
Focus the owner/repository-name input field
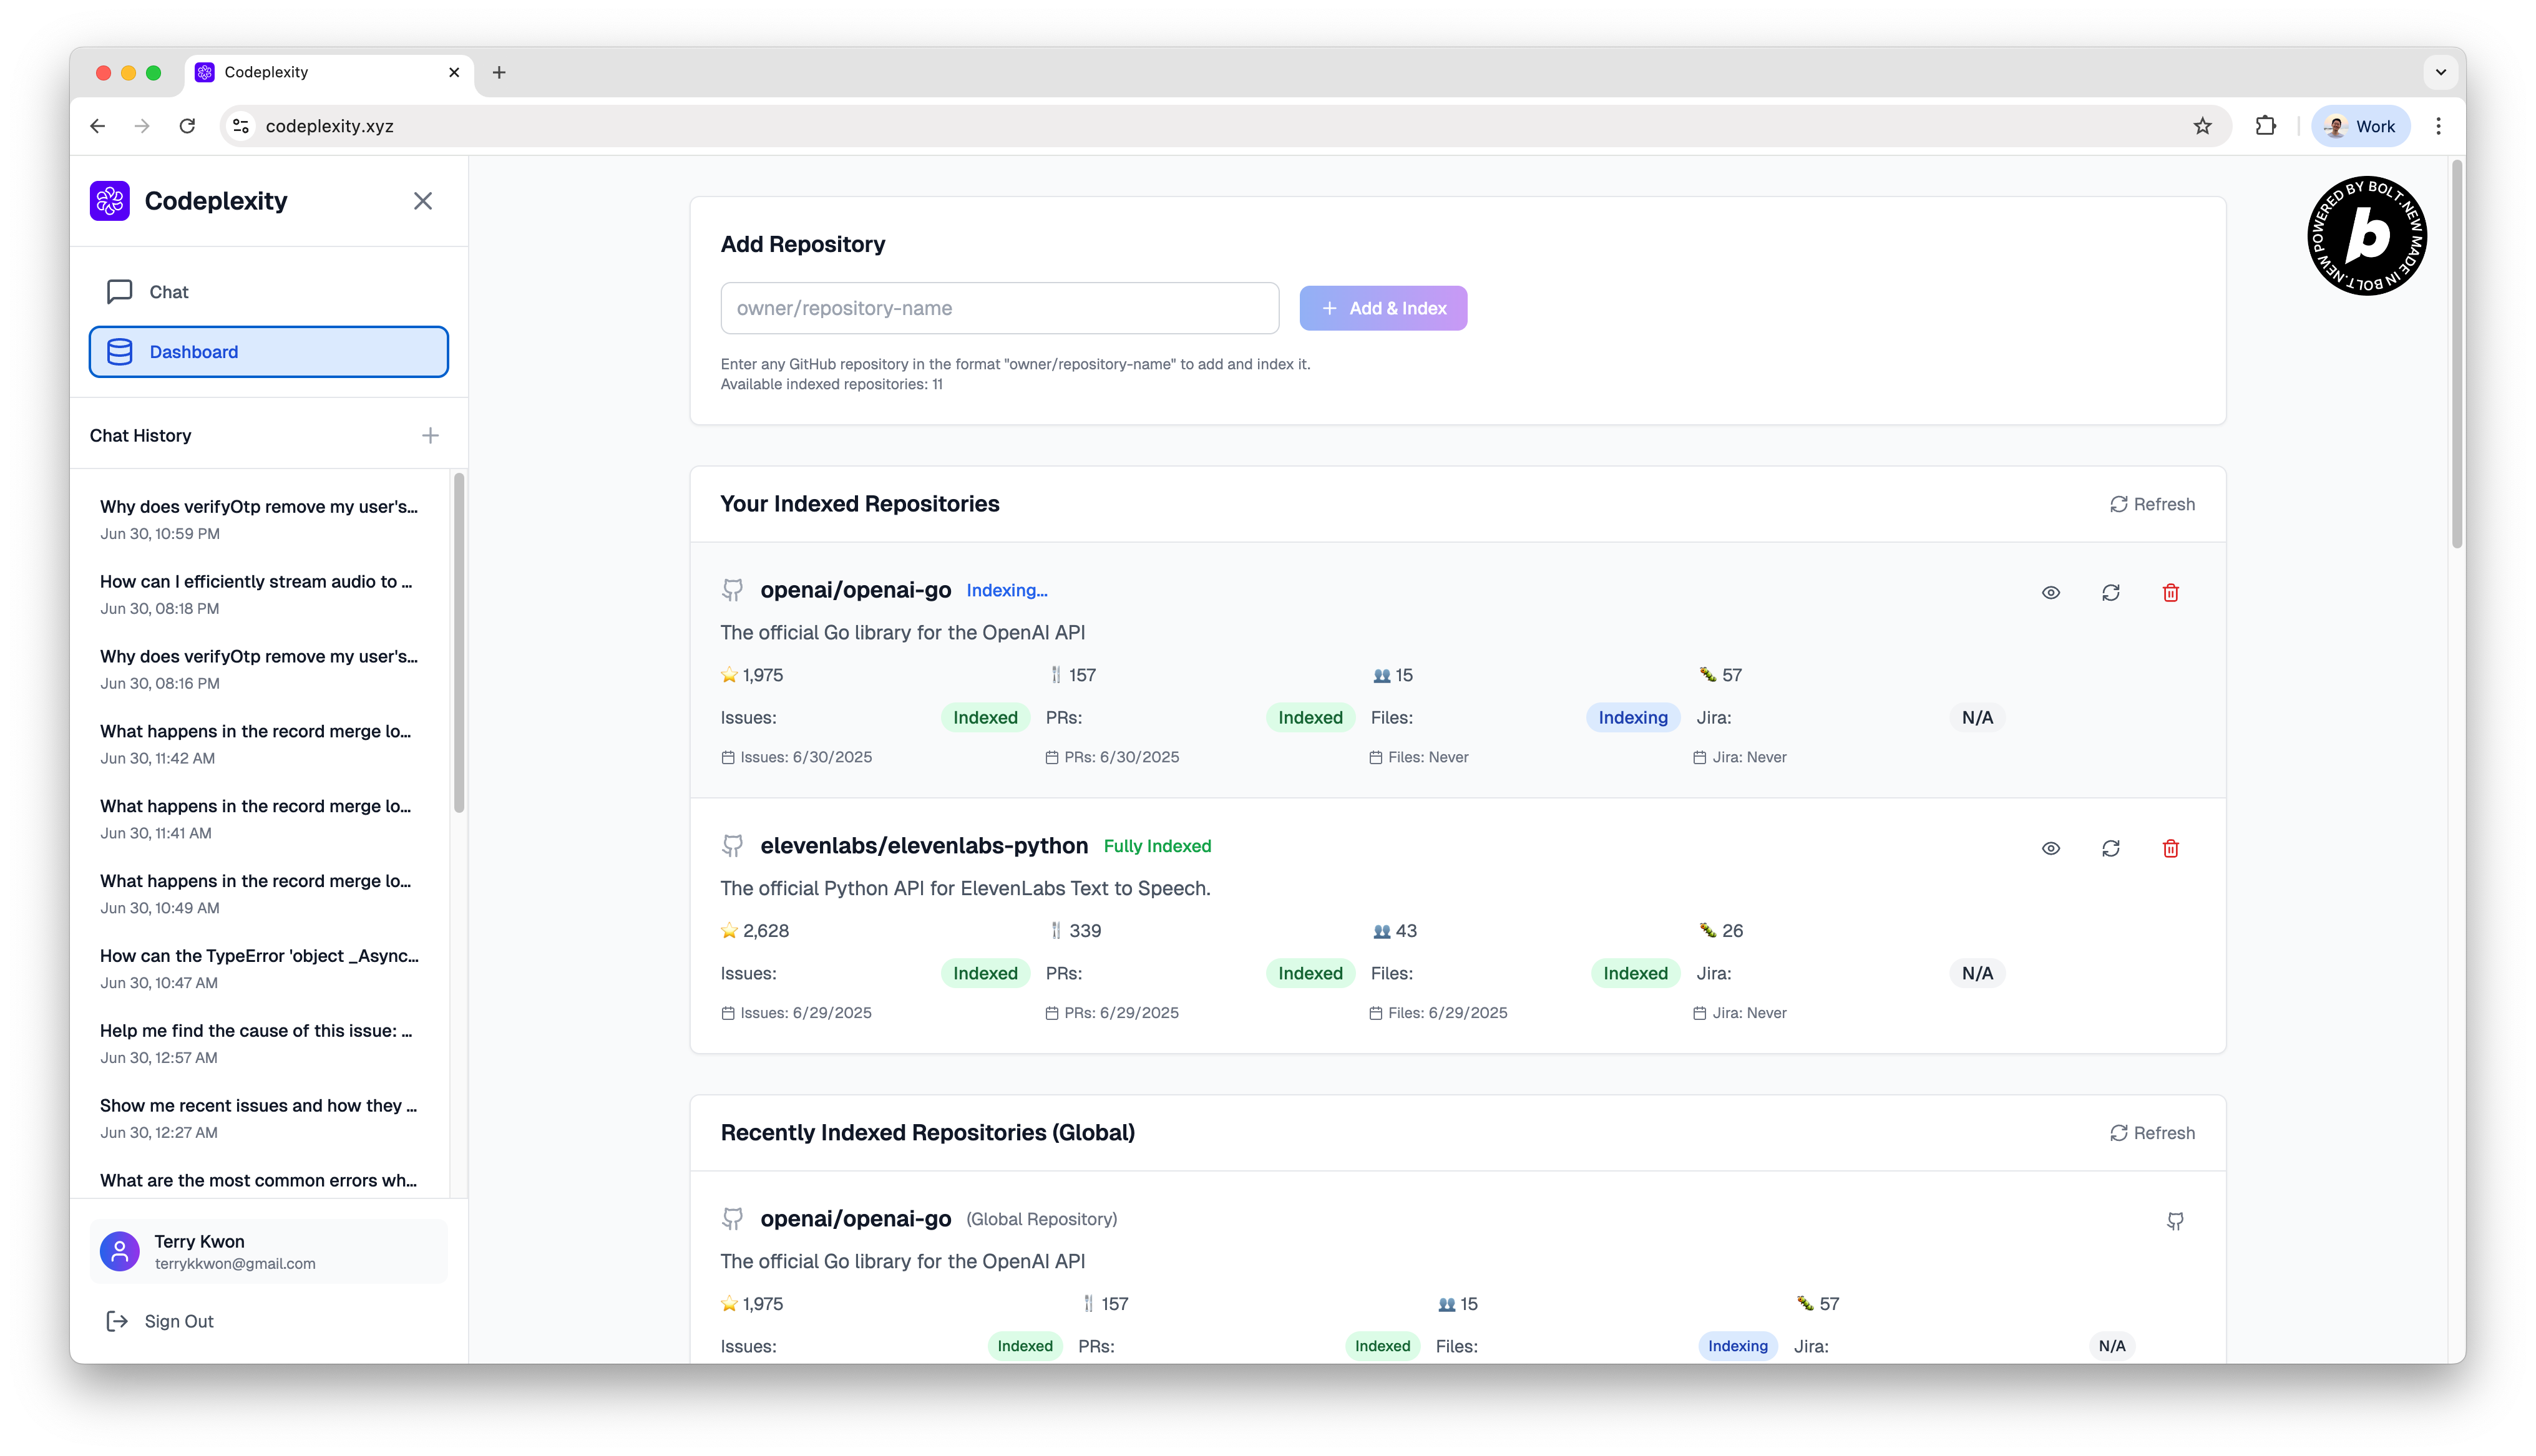click(999, 309)
